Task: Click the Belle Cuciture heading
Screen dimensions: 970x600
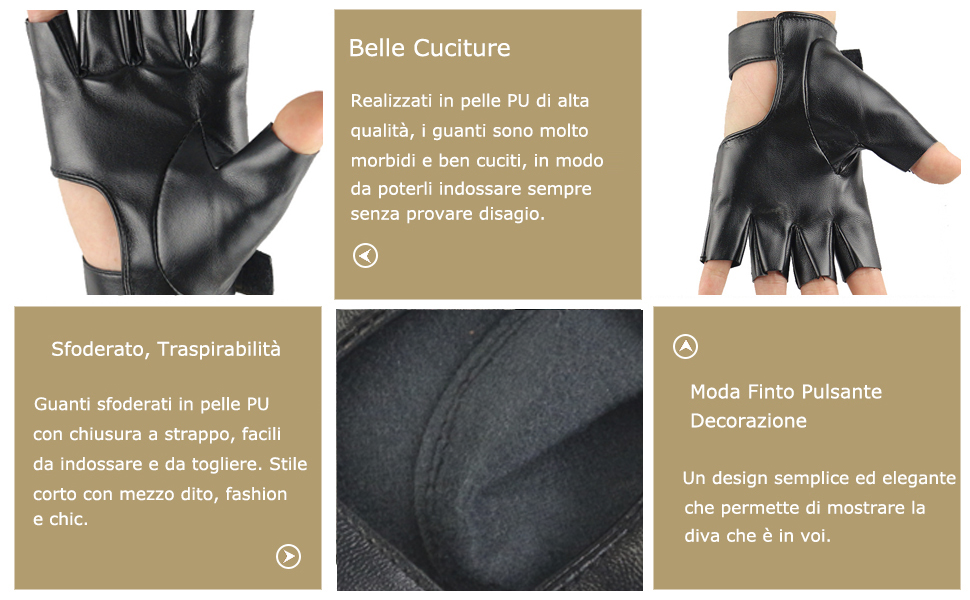Action: (429, 48)
